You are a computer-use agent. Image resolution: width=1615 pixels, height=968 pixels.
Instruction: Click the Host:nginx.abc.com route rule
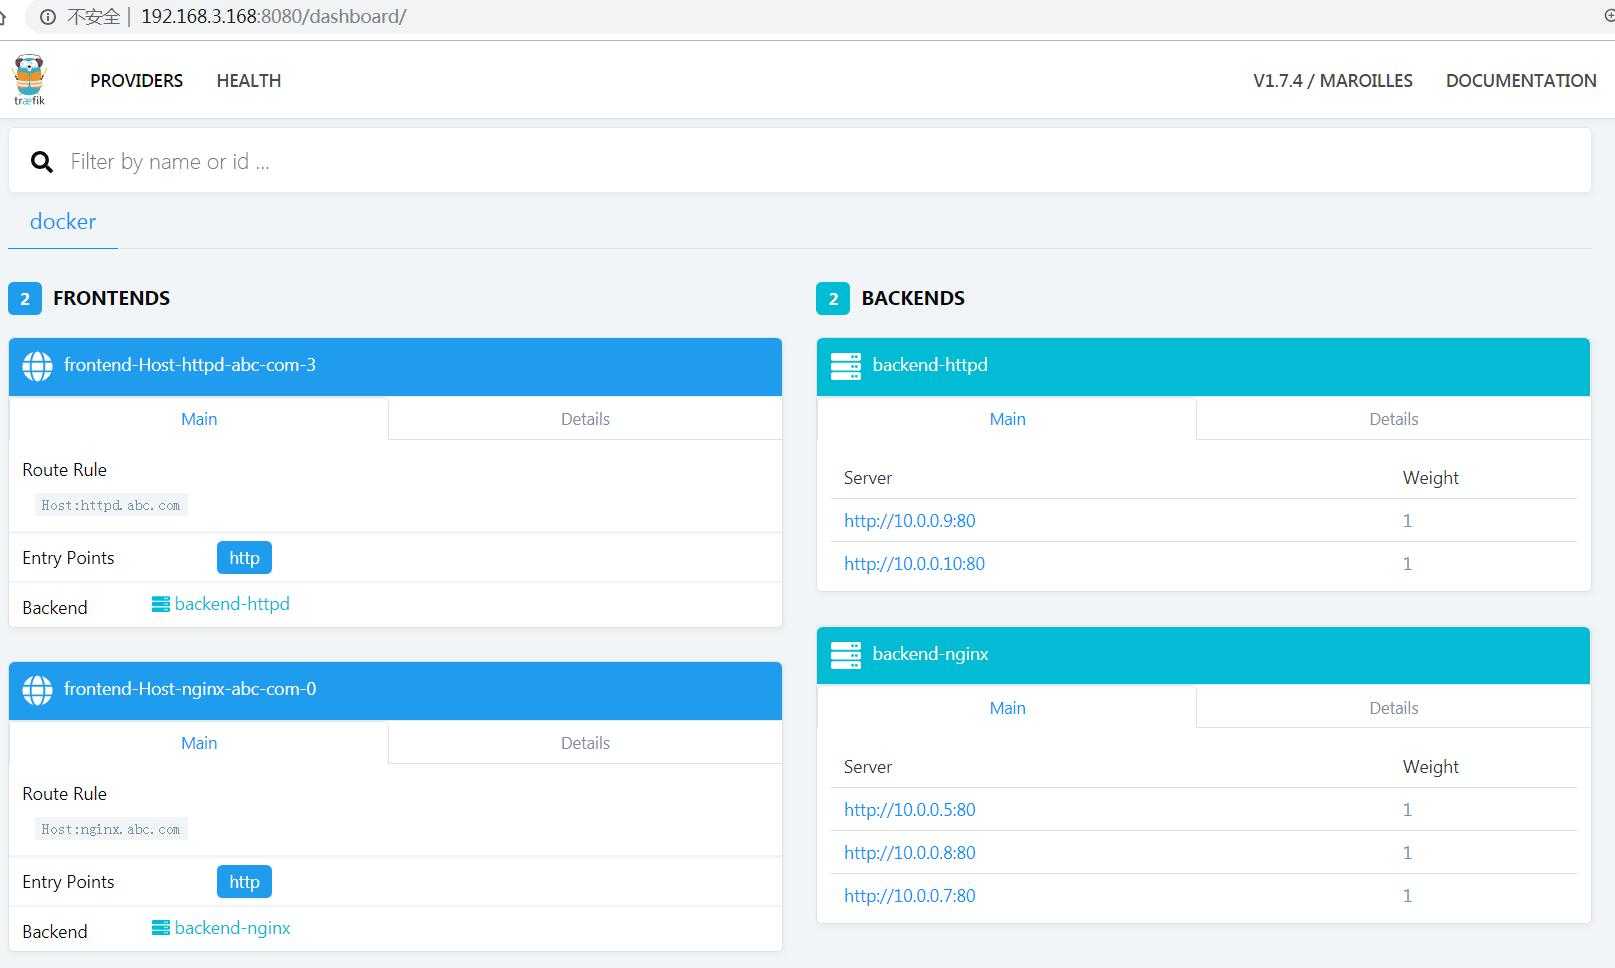click(x=111, y=829)
